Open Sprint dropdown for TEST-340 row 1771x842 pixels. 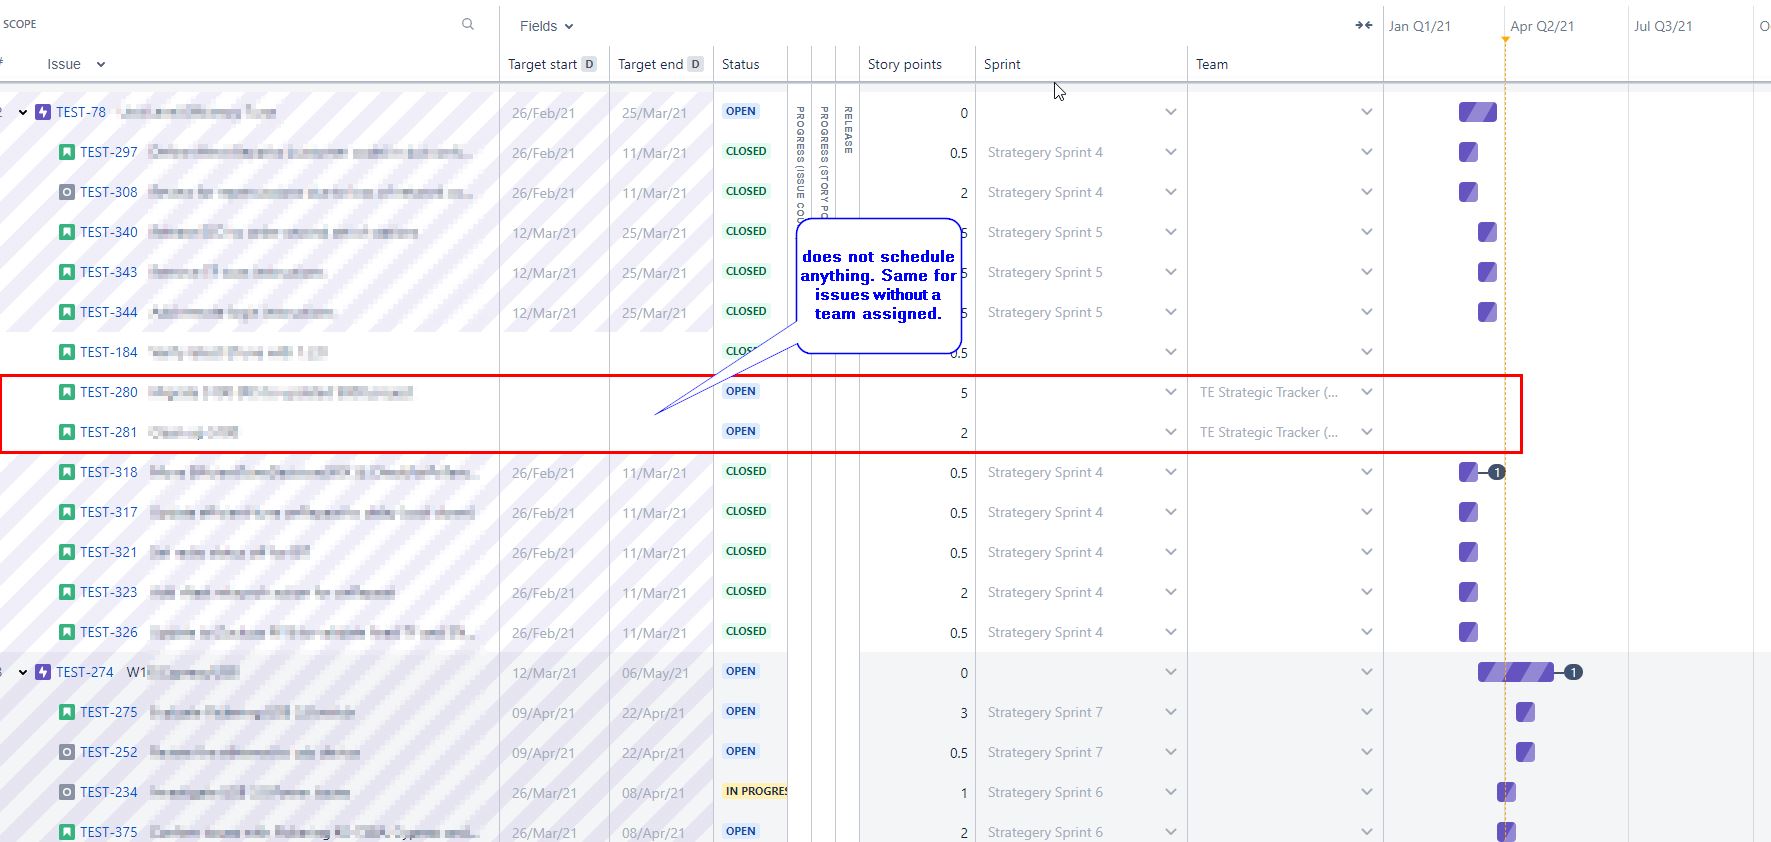pos(1171,232)
